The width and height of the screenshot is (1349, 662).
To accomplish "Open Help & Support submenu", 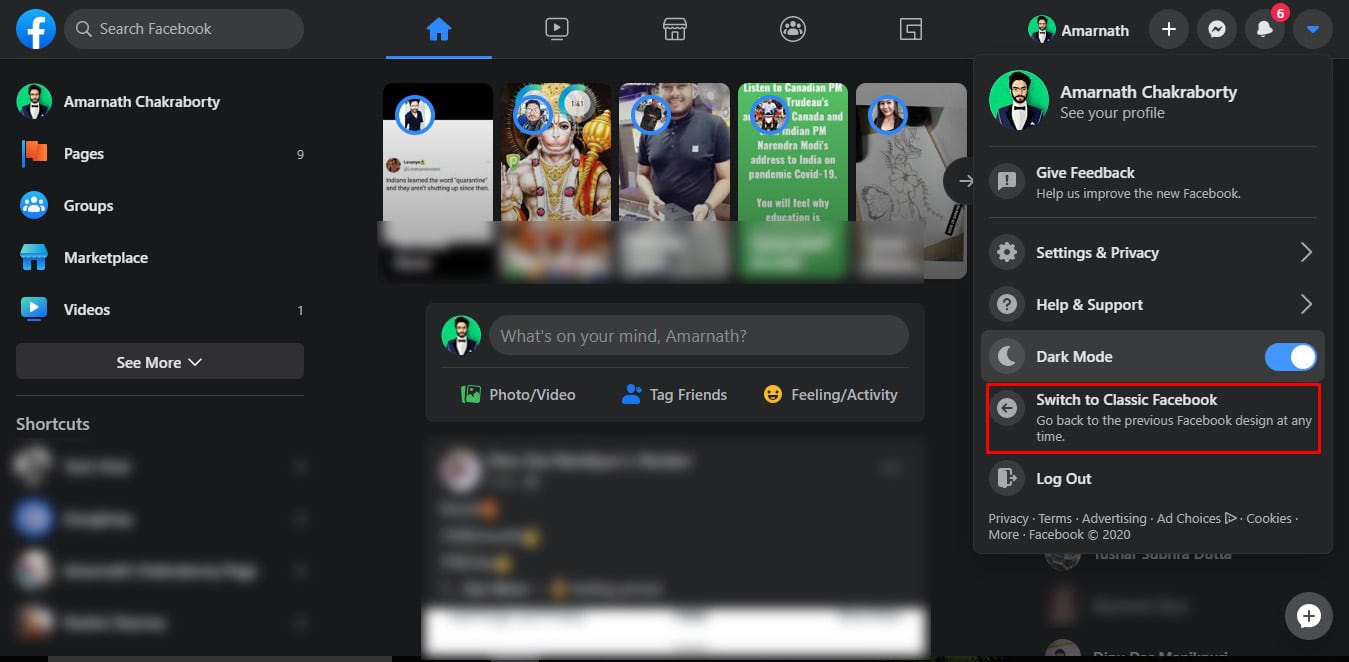I will click(x=1152, y=305).
